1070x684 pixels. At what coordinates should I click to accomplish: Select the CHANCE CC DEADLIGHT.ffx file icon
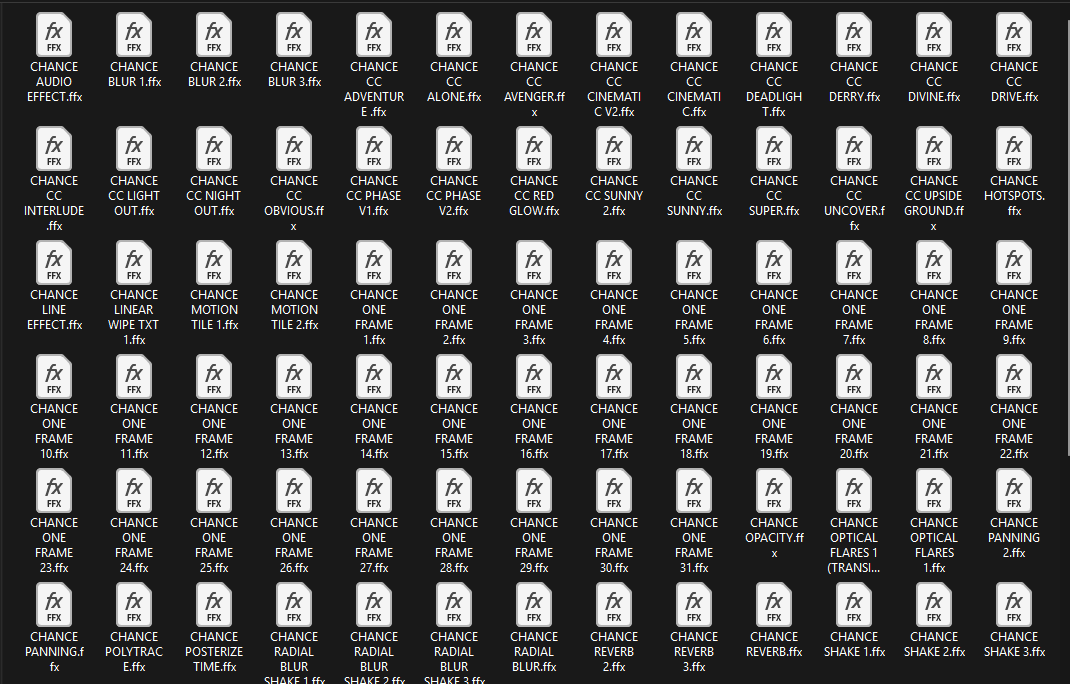click(774, 34)
